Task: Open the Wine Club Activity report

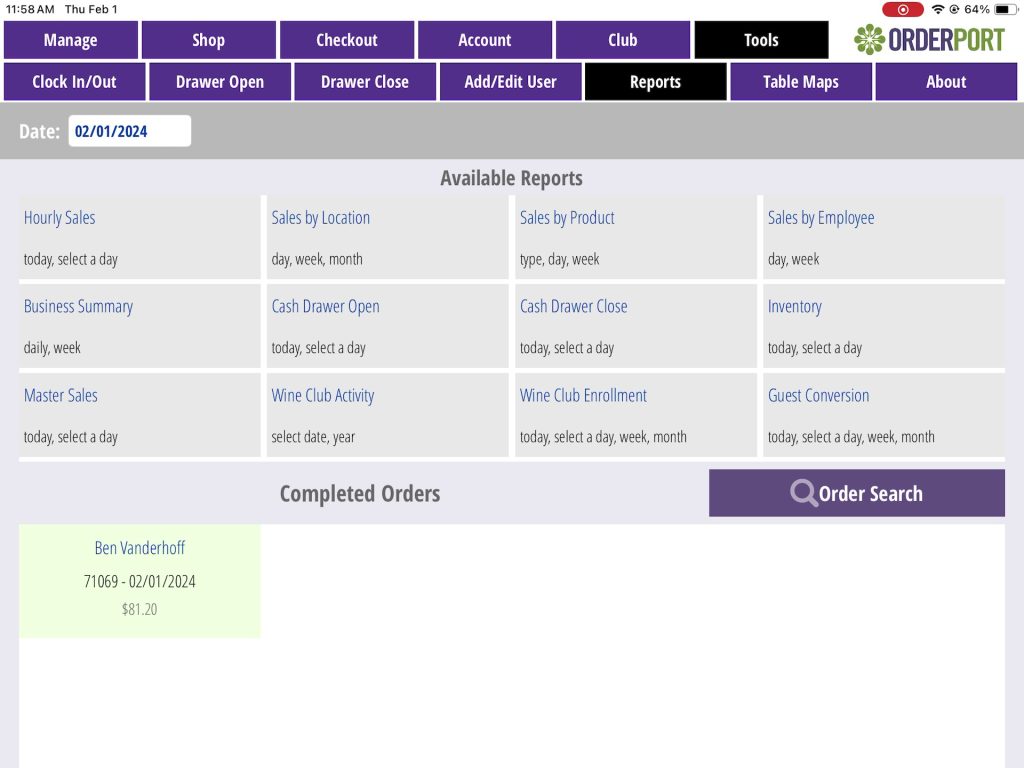Action: pos(323,396)
